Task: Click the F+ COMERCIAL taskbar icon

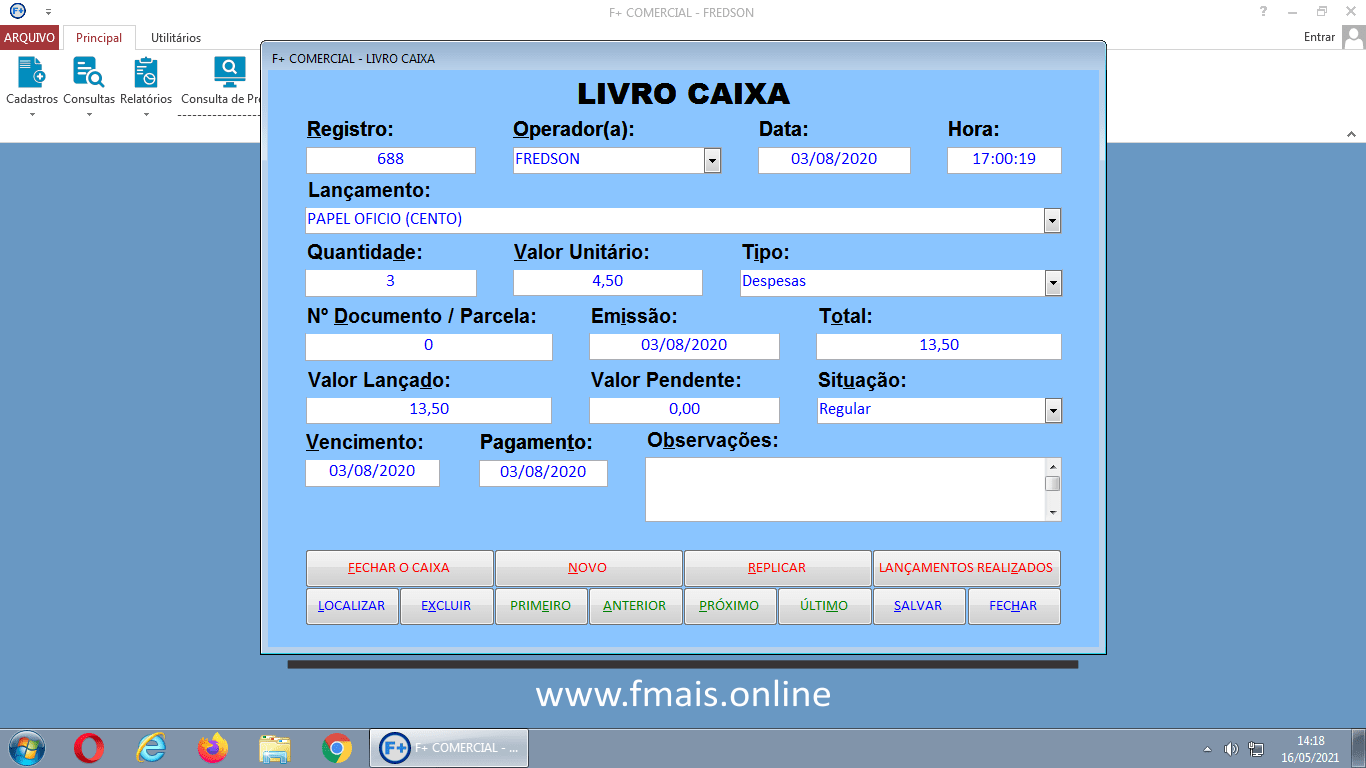Action: pyautogui.click(x=448, y=747)
